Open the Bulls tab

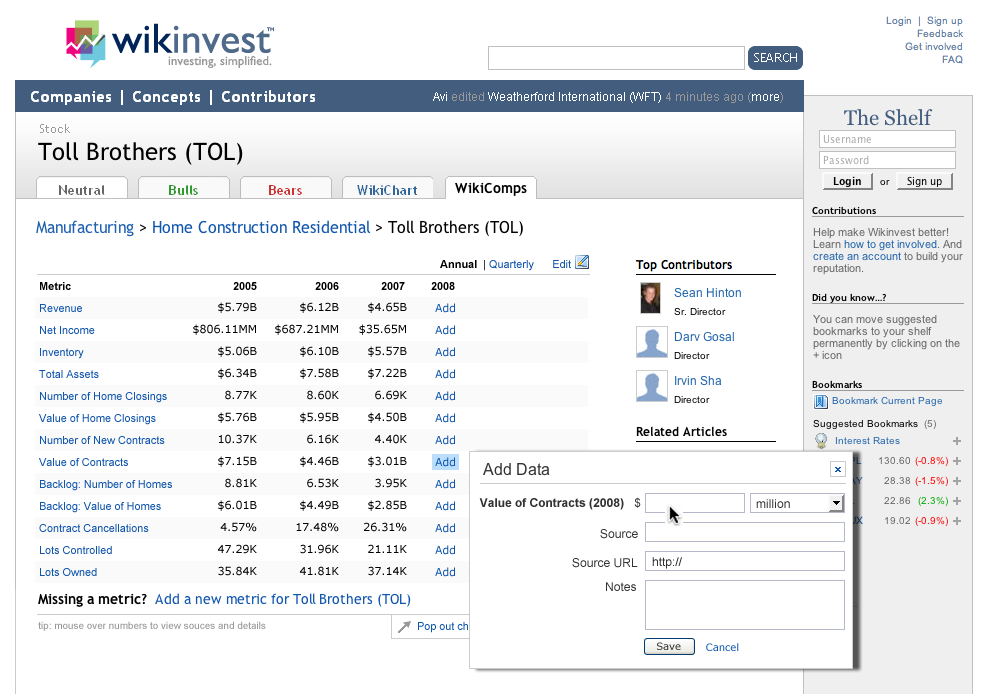184,189
